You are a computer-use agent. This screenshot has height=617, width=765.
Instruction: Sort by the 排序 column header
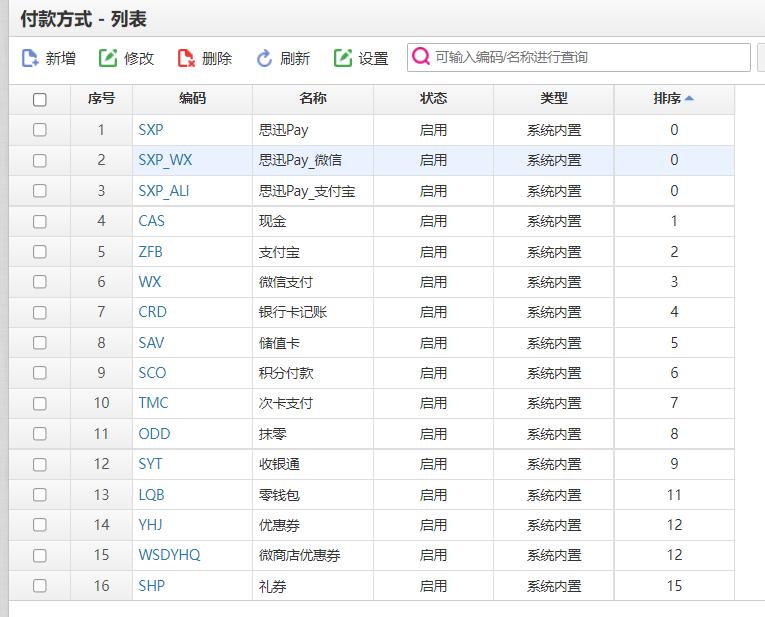coord(667,98)
